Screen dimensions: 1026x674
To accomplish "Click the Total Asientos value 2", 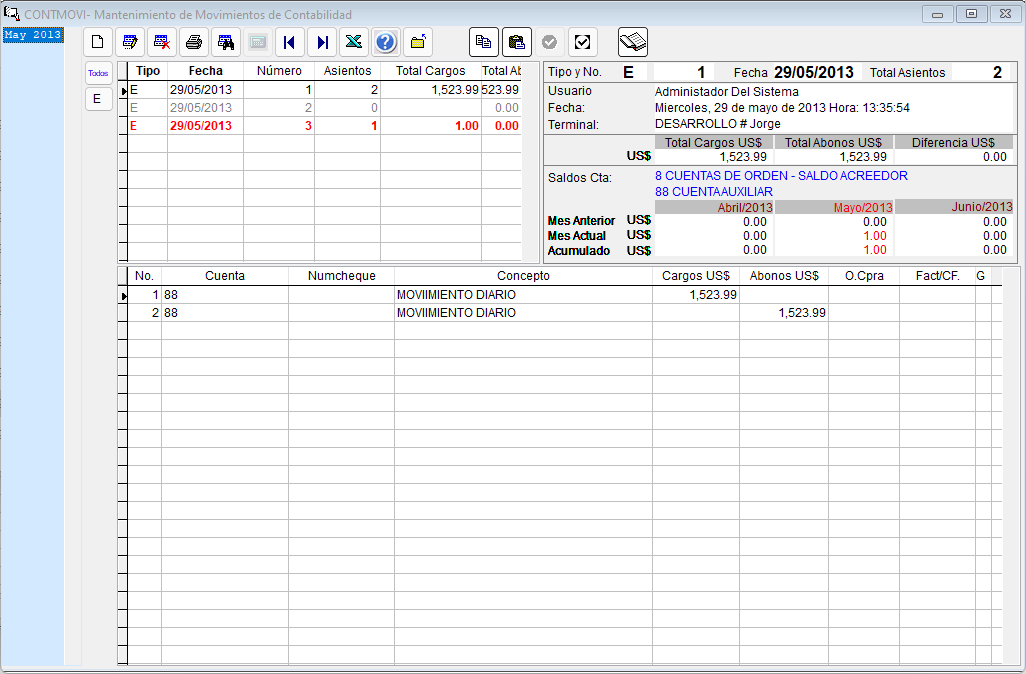I will point(997,72).
